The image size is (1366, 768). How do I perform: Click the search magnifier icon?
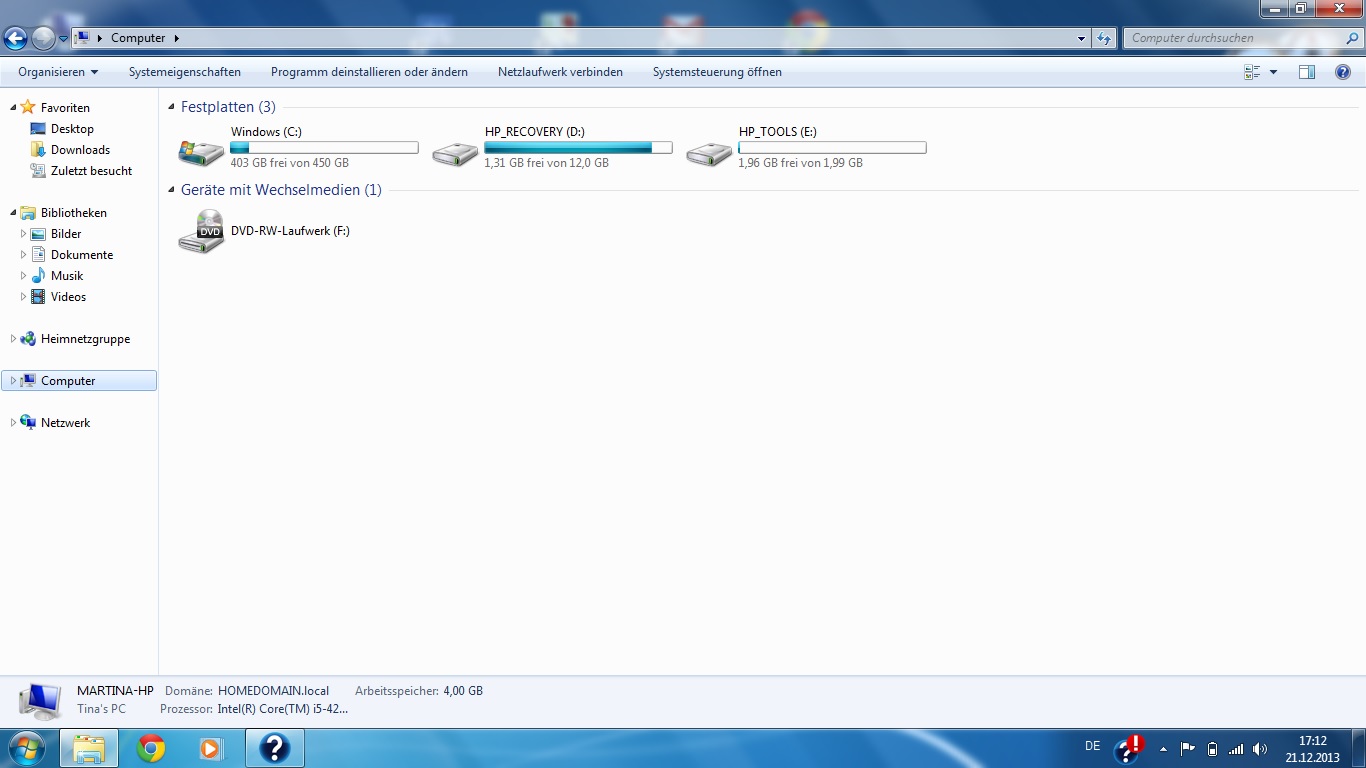[1352, 38]
